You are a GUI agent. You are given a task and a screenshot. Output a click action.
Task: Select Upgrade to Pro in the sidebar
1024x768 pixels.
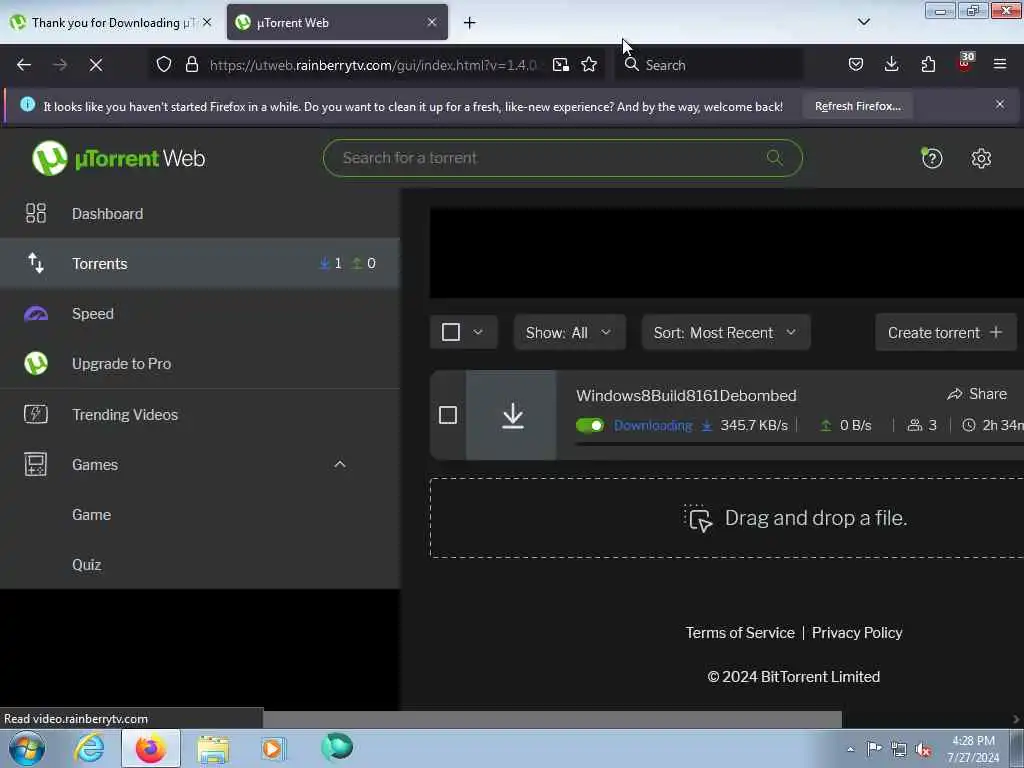200,363
